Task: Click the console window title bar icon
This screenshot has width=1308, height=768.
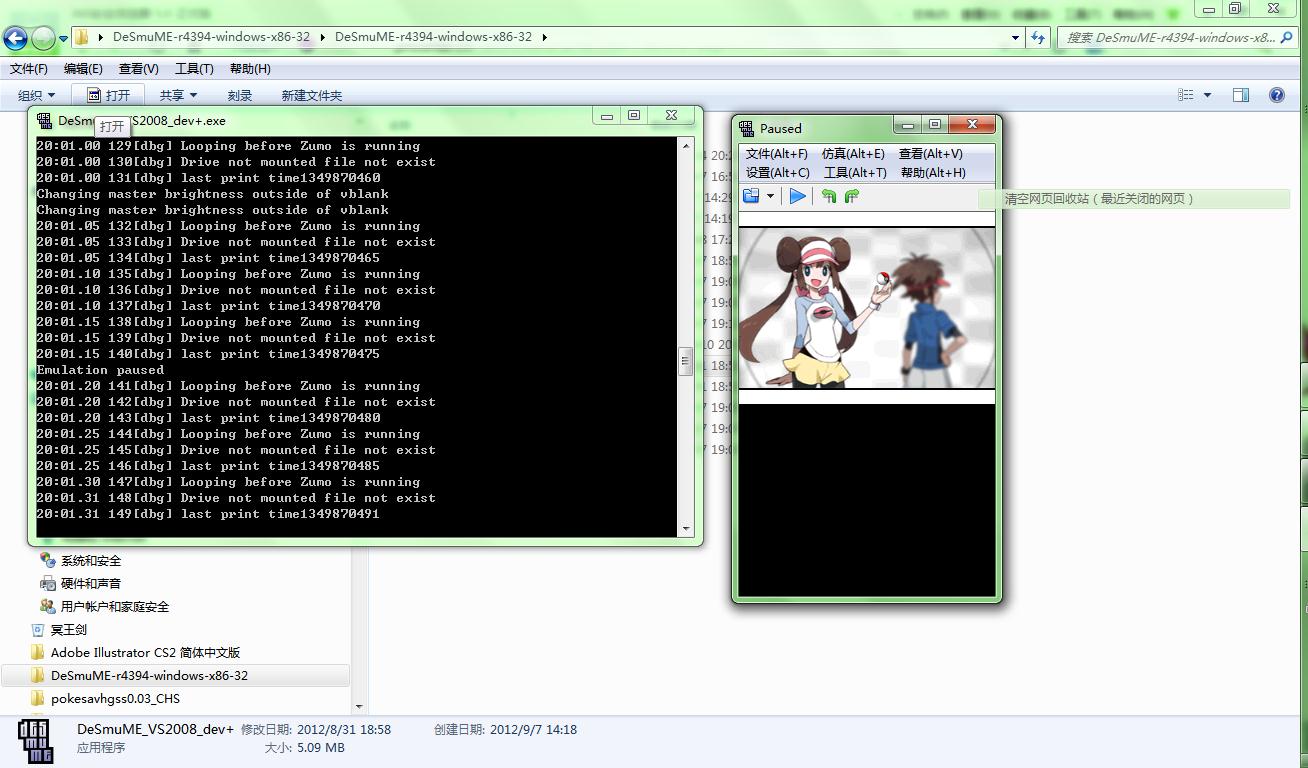Action: 45,120
